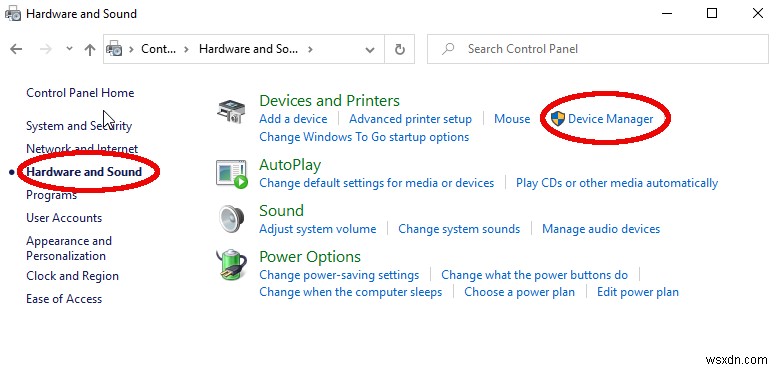Expand the chevron after 'Hardware and So...' breadcrumb
The width and height of the screenshot is (779, 370).
click(x=310, y=49)
